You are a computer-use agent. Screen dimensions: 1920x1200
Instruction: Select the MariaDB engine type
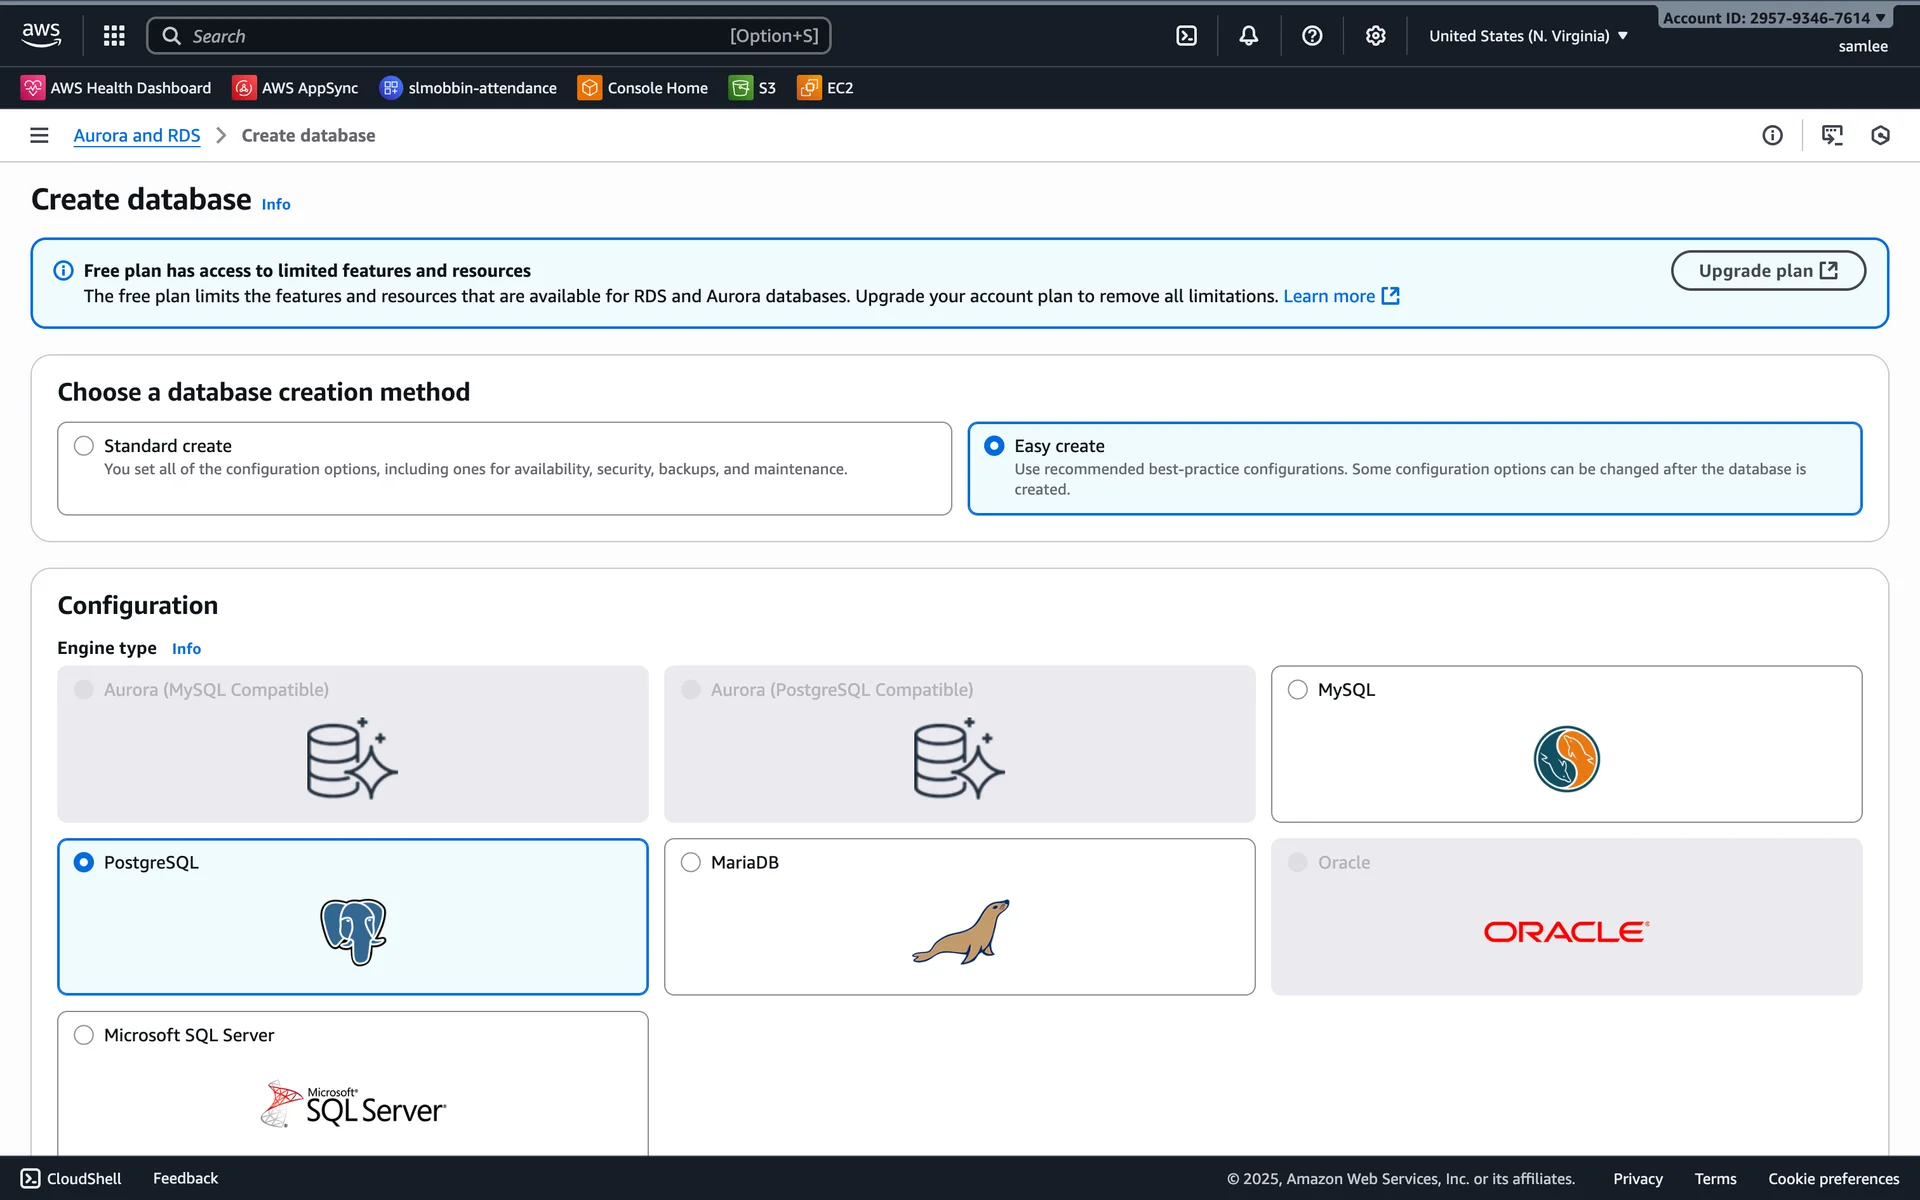[x=691, y=862]
